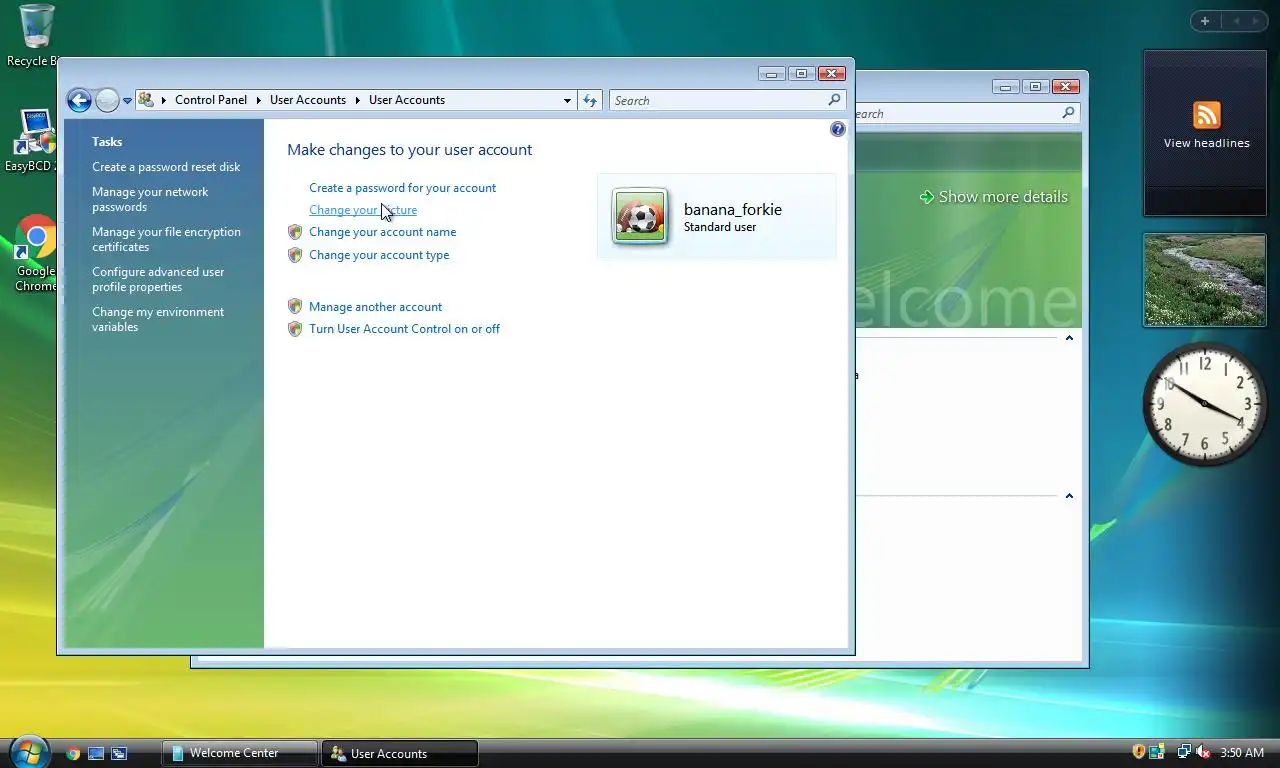Click shield icon next to Change your account type

[295, 255]
